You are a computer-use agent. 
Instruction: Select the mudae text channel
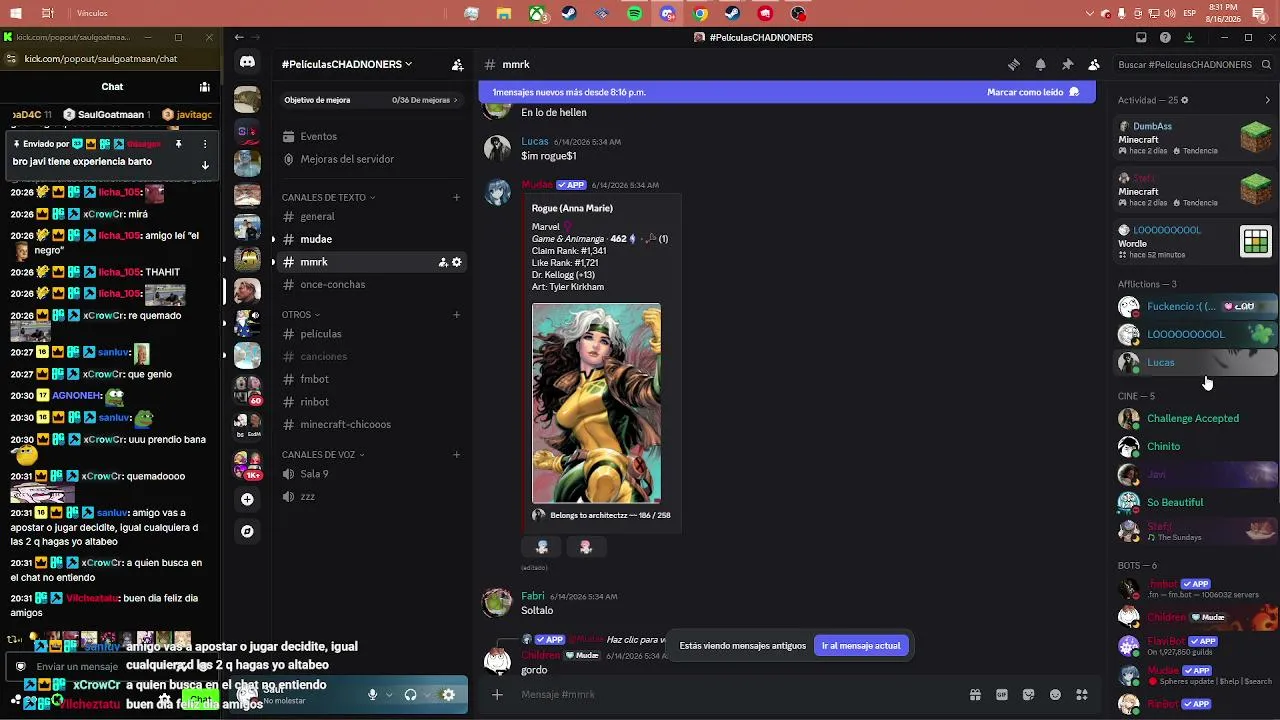[x=370, y=240]
